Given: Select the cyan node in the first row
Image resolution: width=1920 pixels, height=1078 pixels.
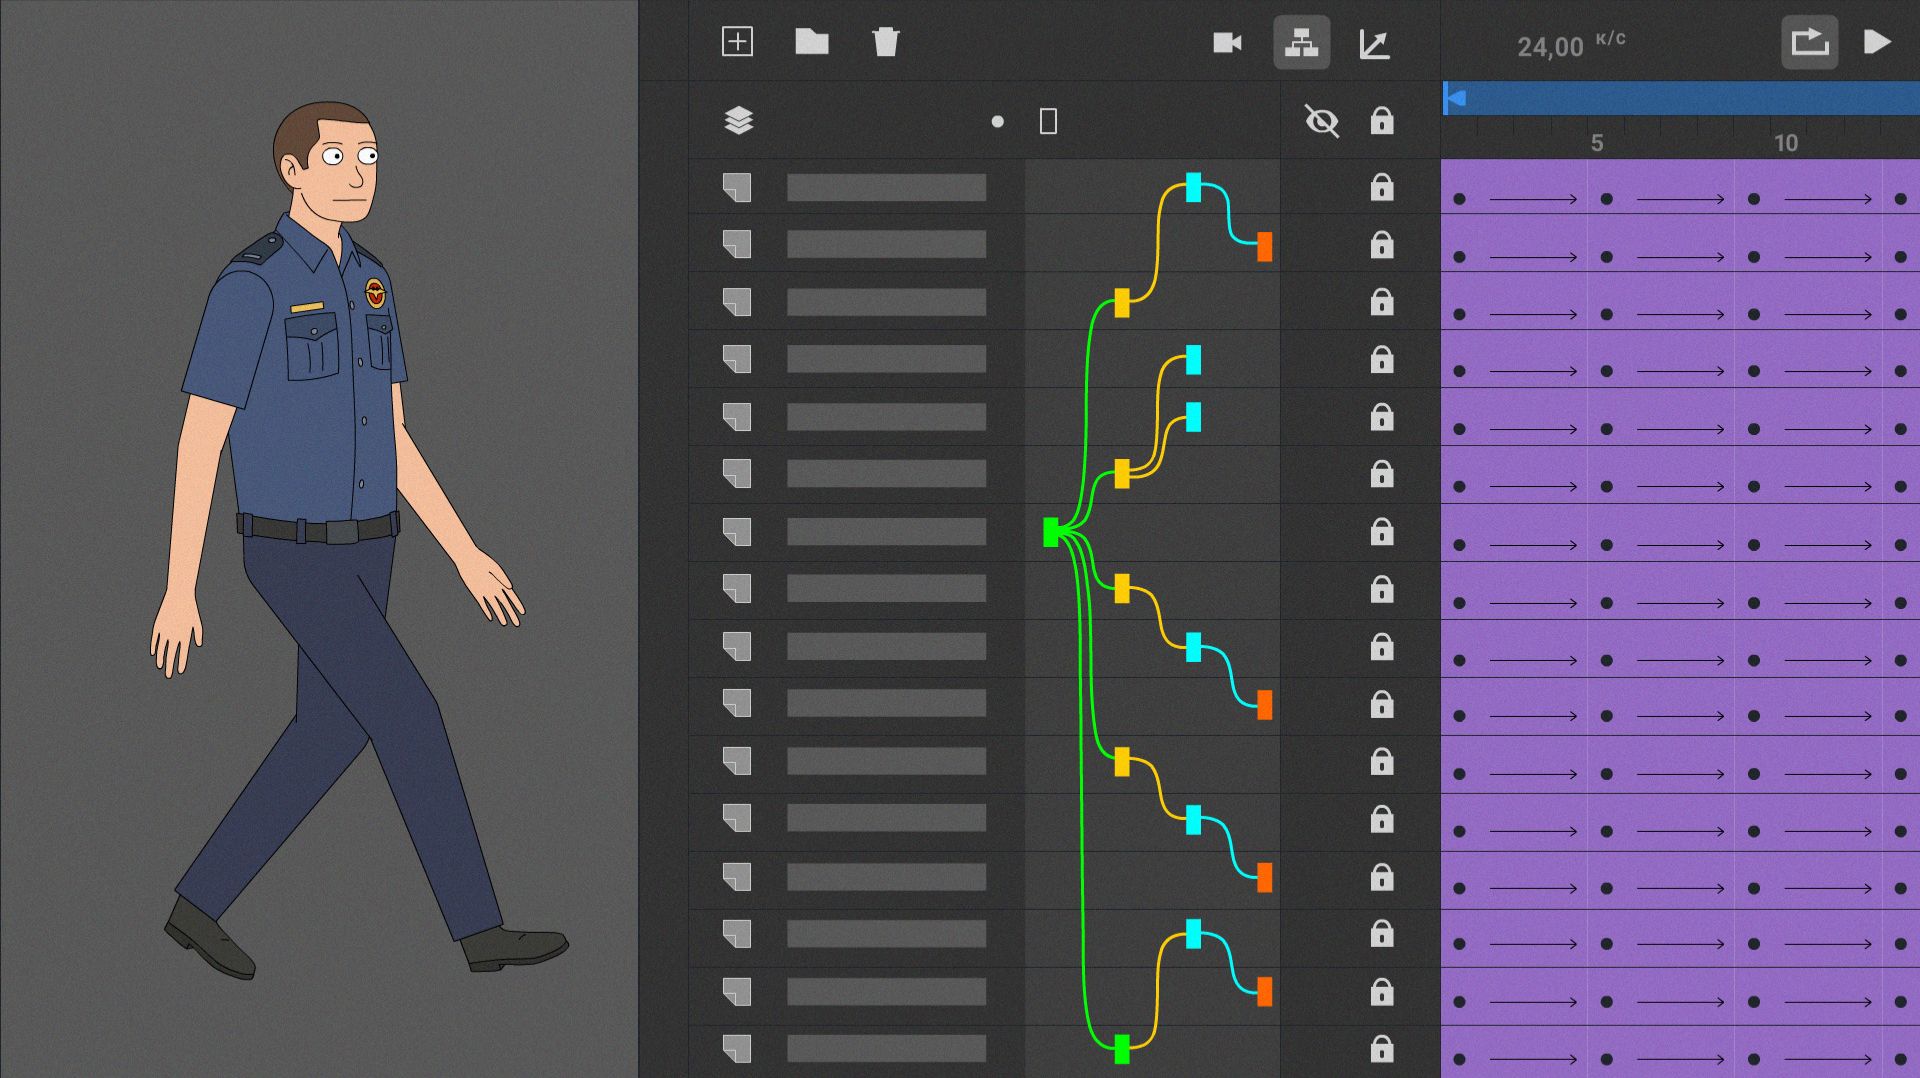Looking at the screenshot, I should (x=1193, y=187).
